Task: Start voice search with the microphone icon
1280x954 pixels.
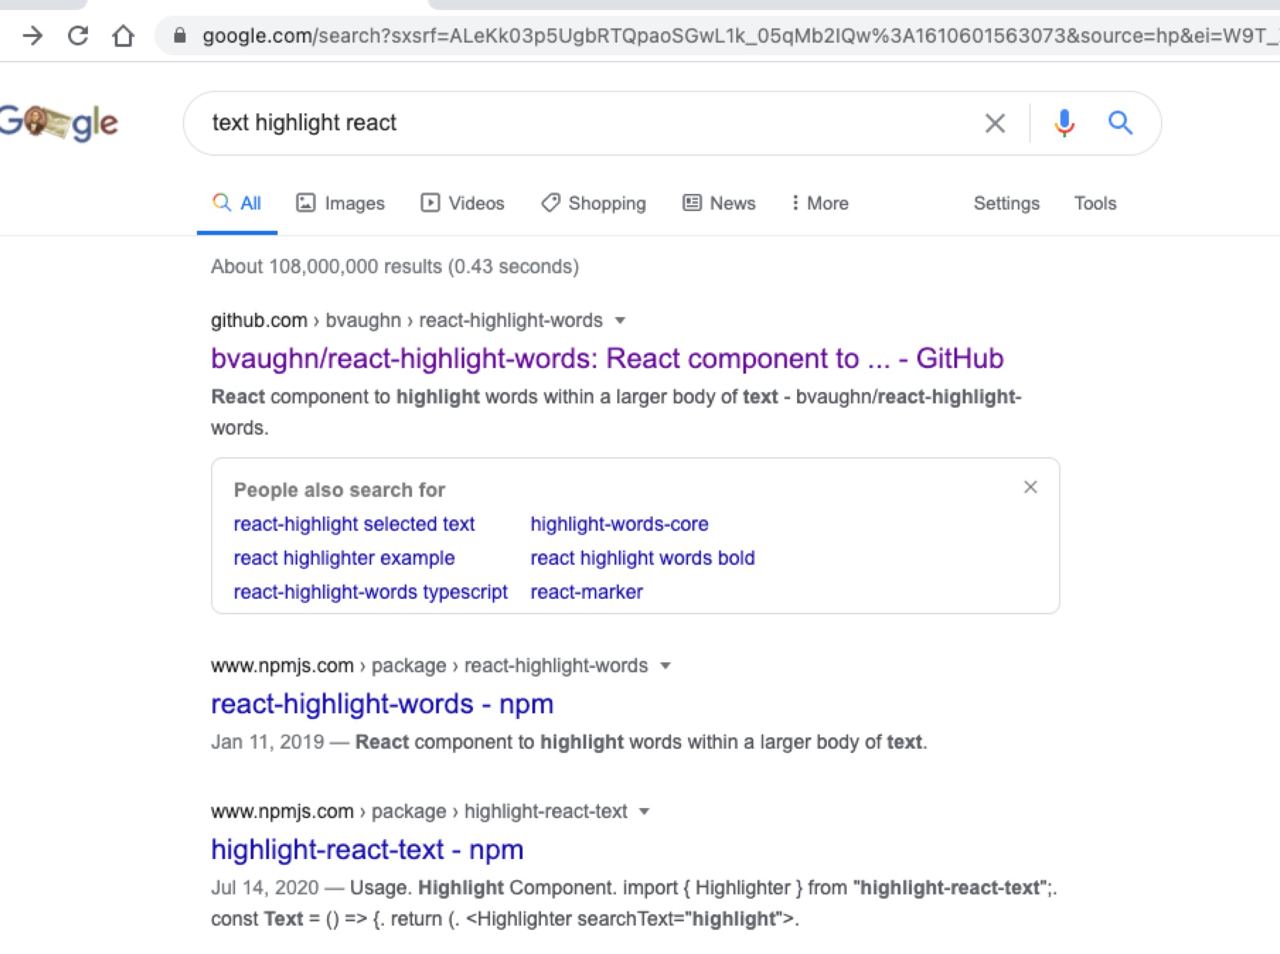Action: pyautogui.click(x=1064, y=123)
